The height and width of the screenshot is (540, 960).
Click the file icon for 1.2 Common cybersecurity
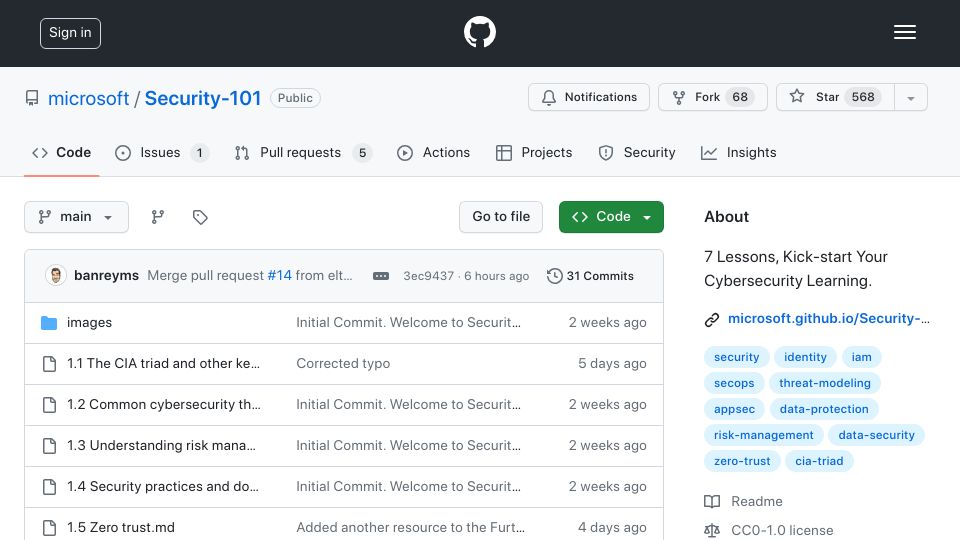tap(49, 405)
